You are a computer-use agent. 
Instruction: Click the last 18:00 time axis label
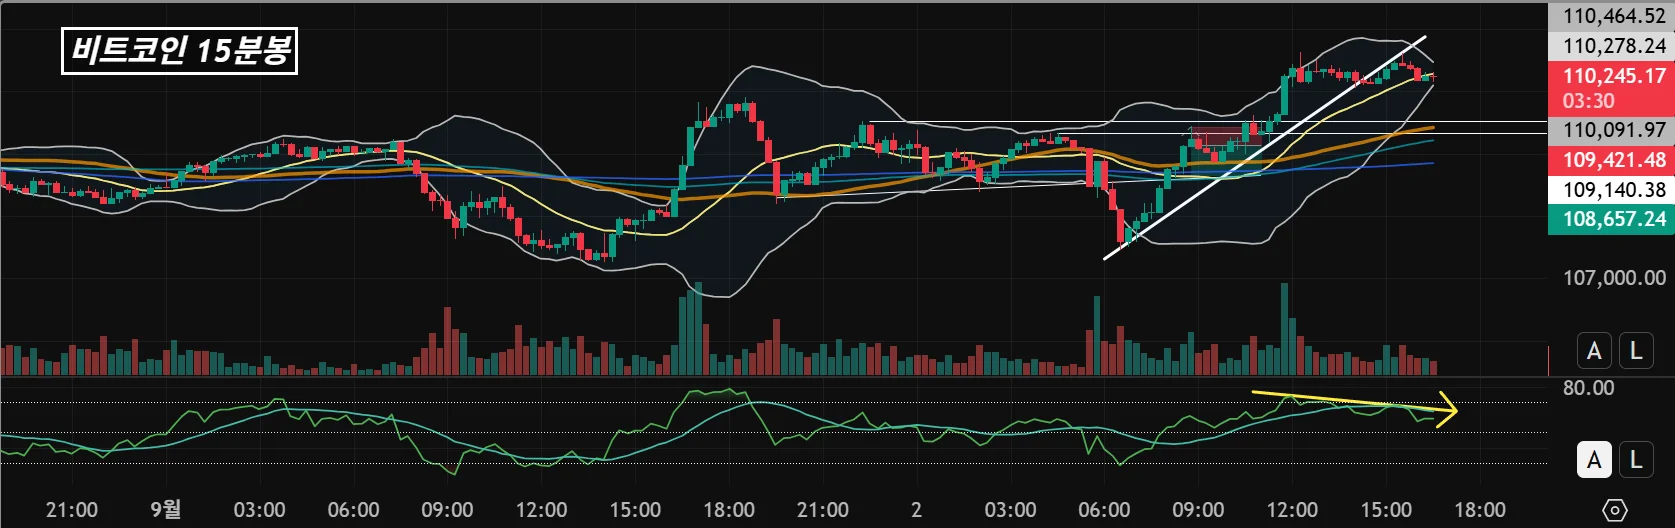point(1480,510)
